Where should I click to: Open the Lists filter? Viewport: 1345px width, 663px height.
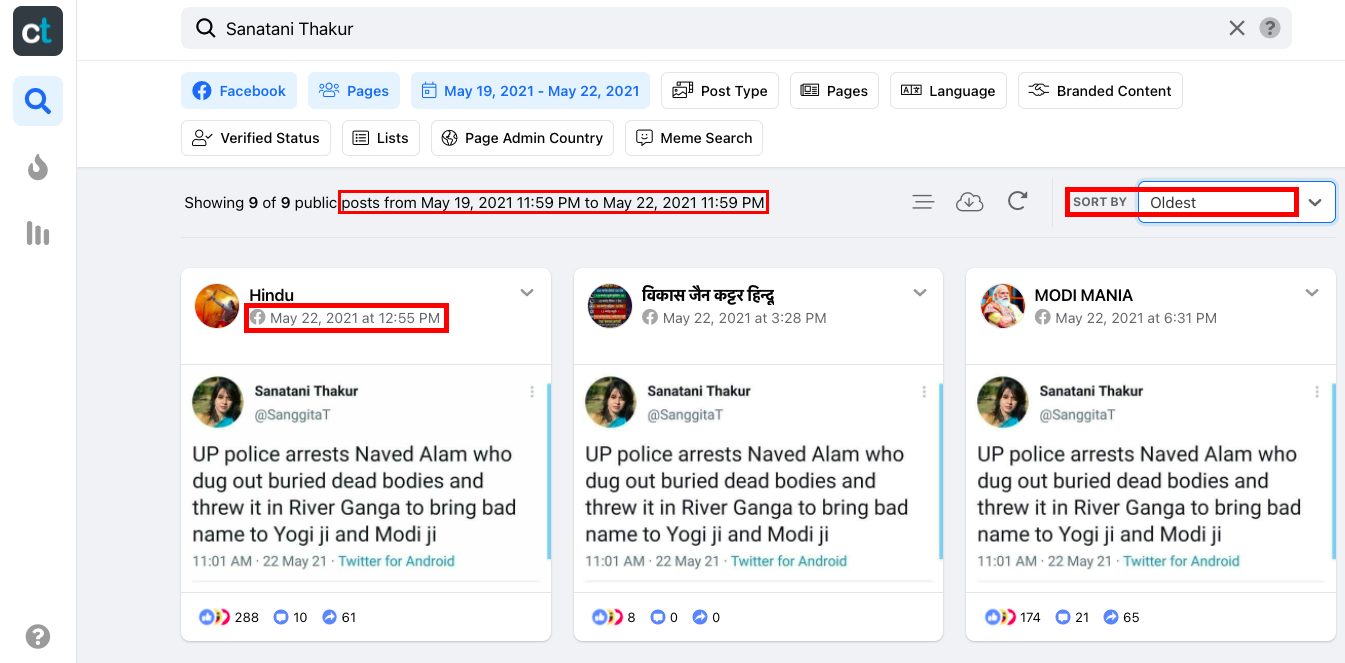click(x=381, y=138)
